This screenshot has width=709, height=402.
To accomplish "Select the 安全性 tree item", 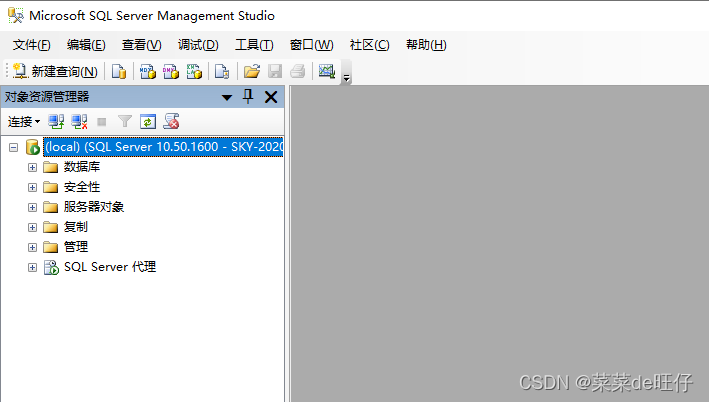I will [82, 187].
